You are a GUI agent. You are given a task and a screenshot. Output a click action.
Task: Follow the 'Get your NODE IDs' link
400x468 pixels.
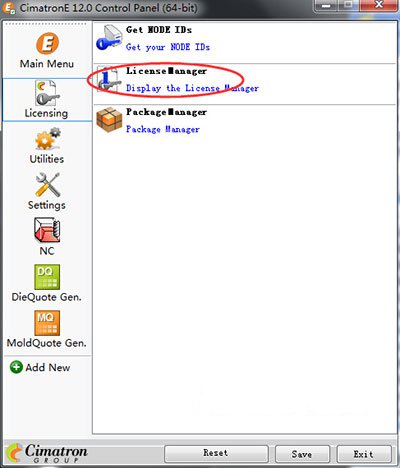coord(168,47)
